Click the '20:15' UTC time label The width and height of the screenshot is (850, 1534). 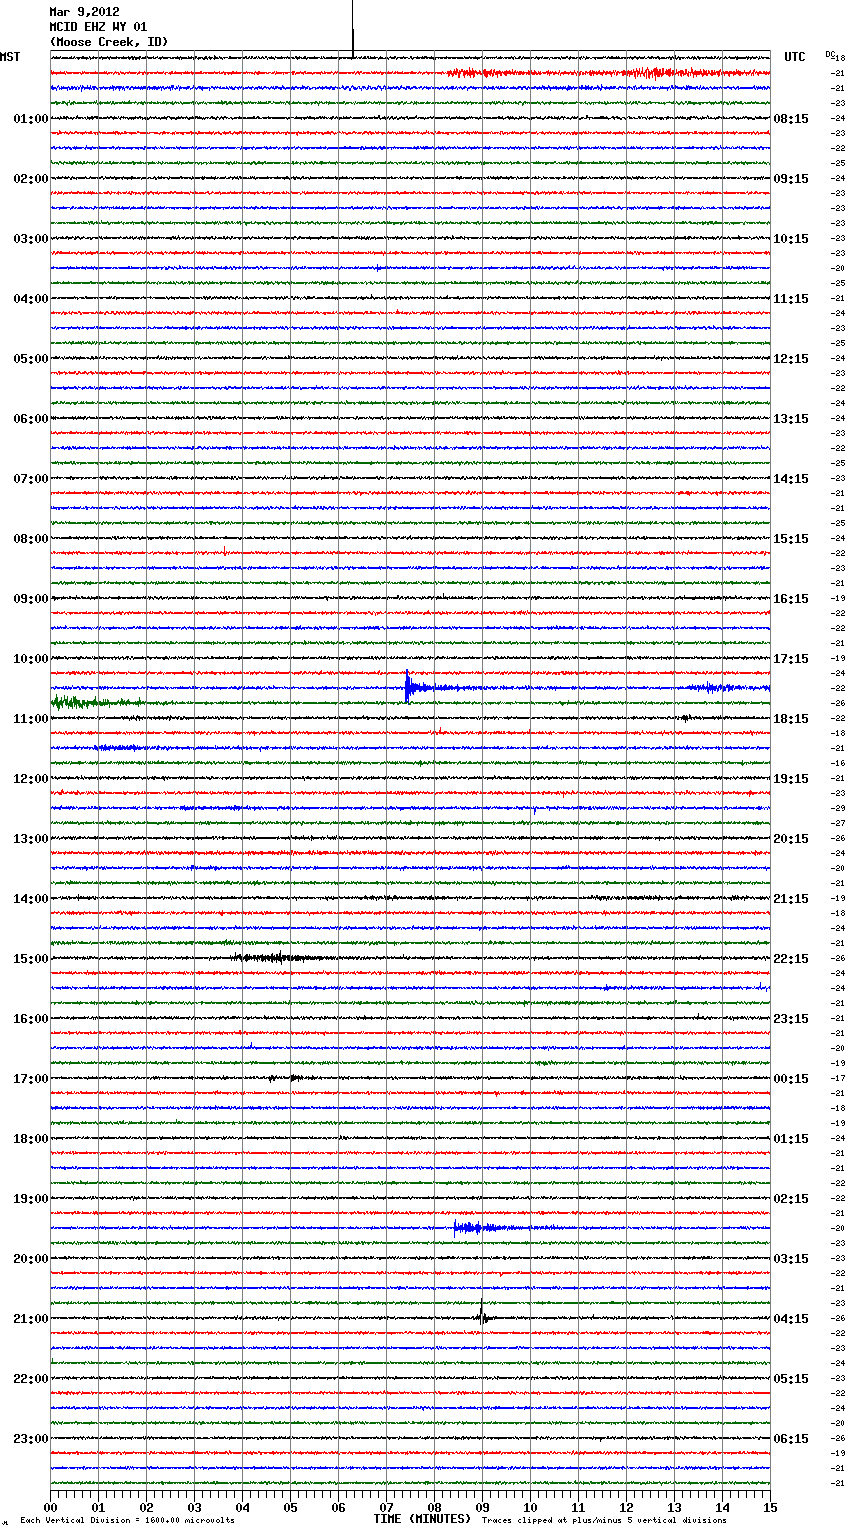[x=791, y=839]
